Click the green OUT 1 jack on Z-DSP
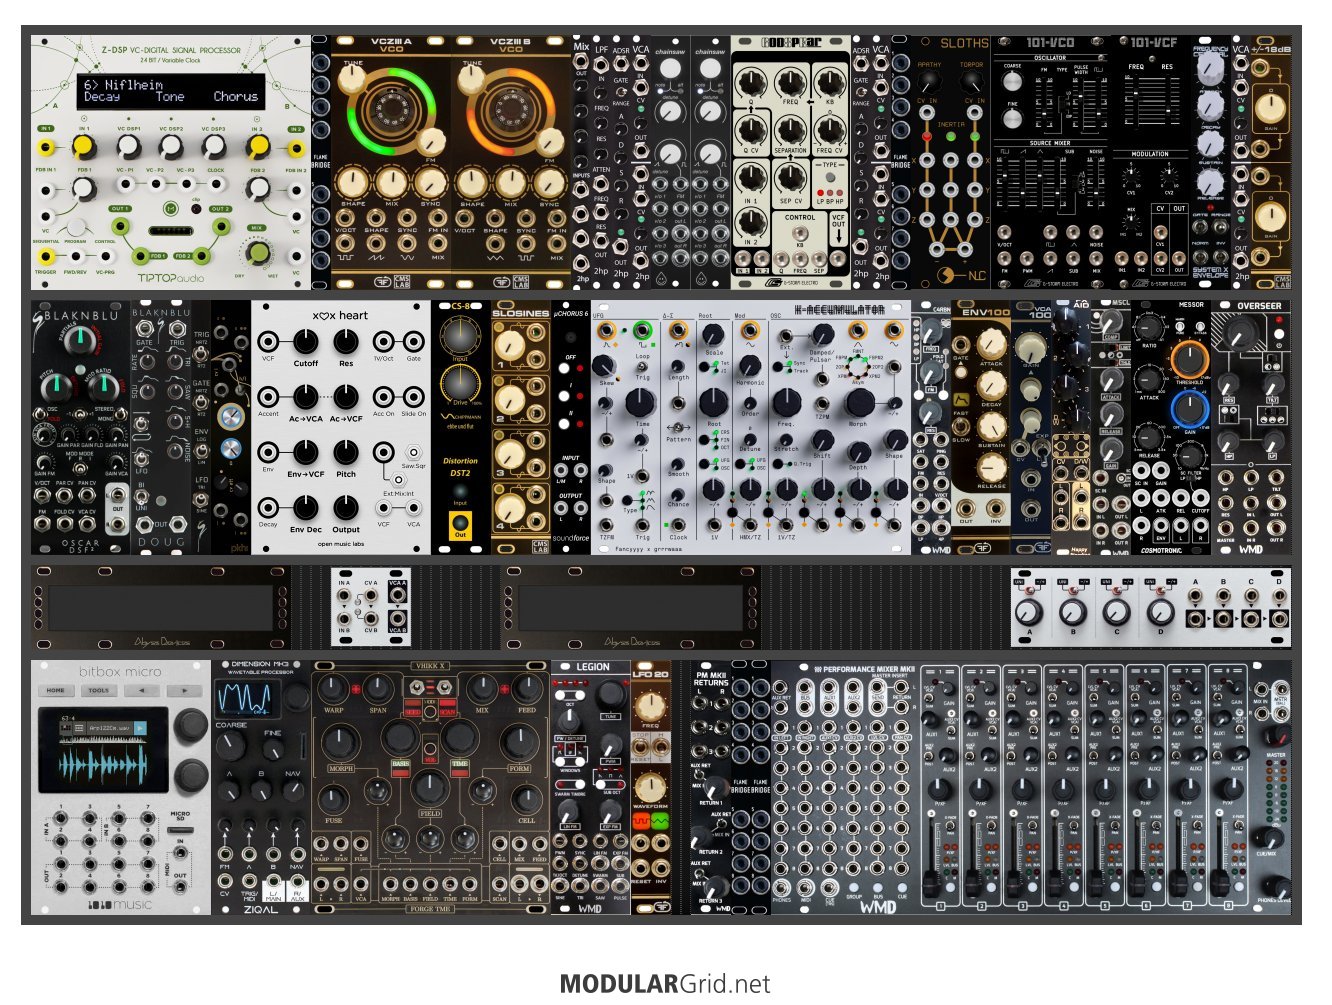 point(121,227)
